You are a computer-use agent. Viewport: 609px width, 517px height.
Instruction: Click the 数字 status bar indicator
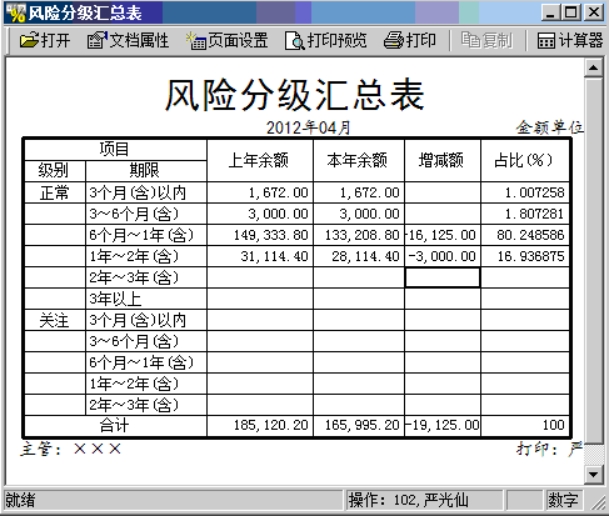tap(563, 500)
